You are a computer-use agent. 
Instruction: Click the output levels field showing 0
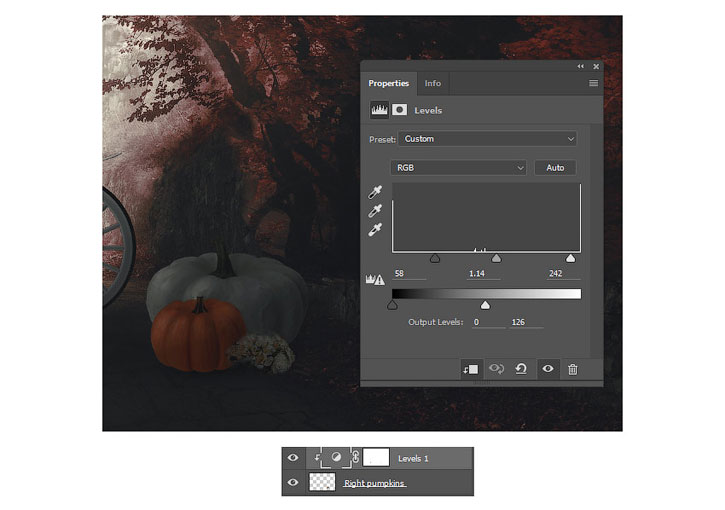[x=489, y=322]
